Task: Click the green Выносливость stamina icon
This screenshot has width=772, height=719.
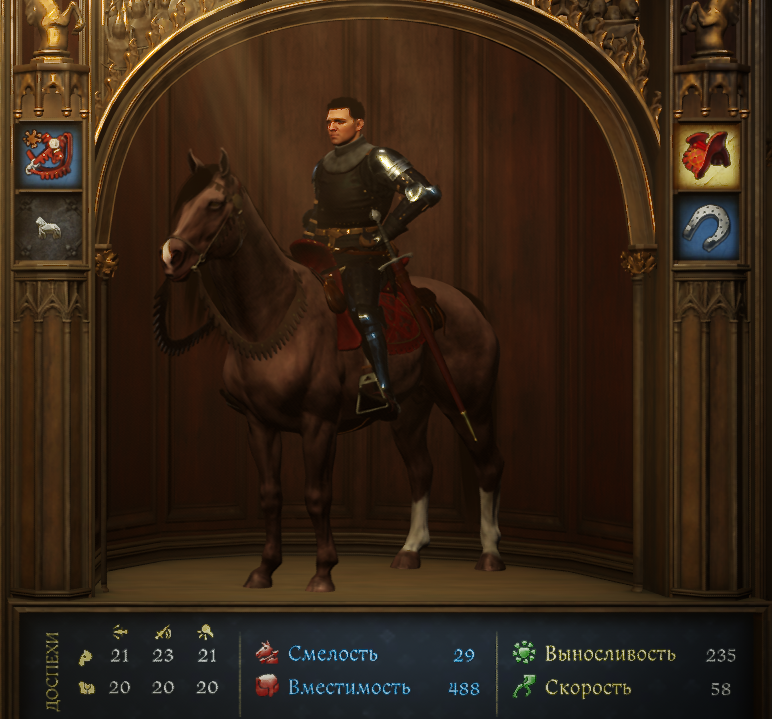Action: [524, 653]
